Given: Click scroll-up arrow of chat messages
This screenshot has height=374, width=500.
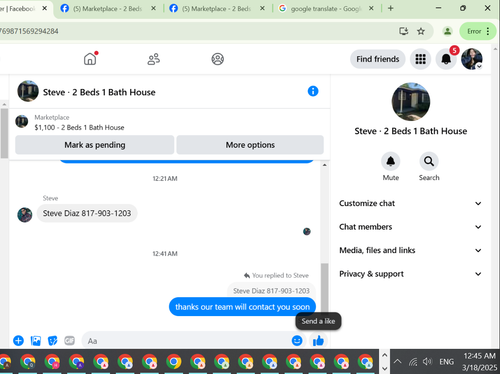Looking at the screenshot, I should (324, 165).
